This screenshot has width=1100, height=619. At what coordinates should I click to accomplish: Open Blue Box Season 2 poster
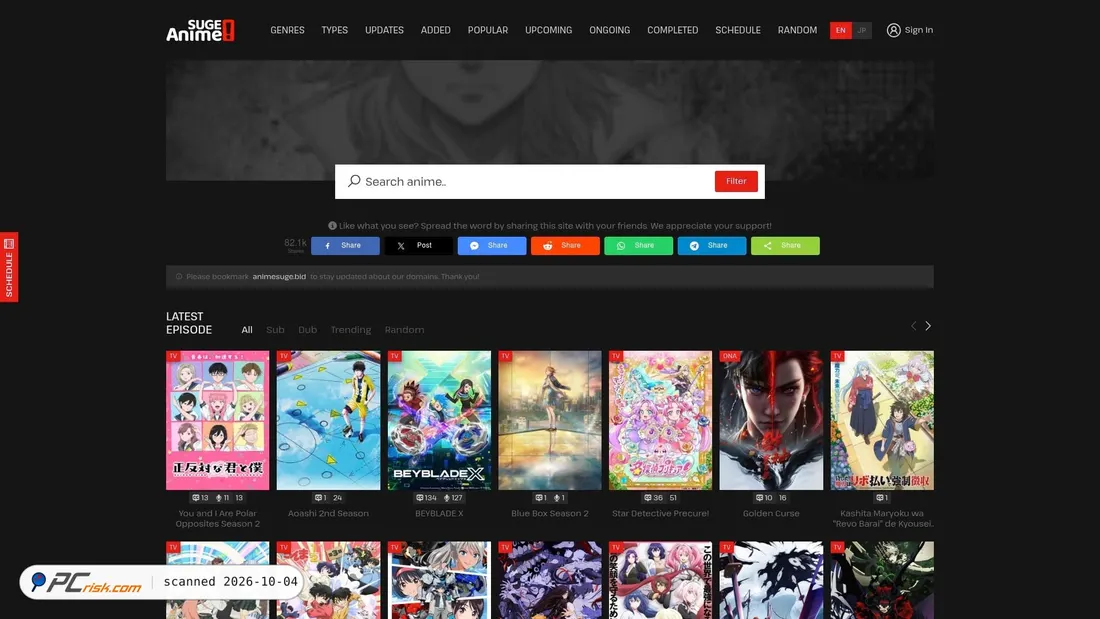(550, 420)
